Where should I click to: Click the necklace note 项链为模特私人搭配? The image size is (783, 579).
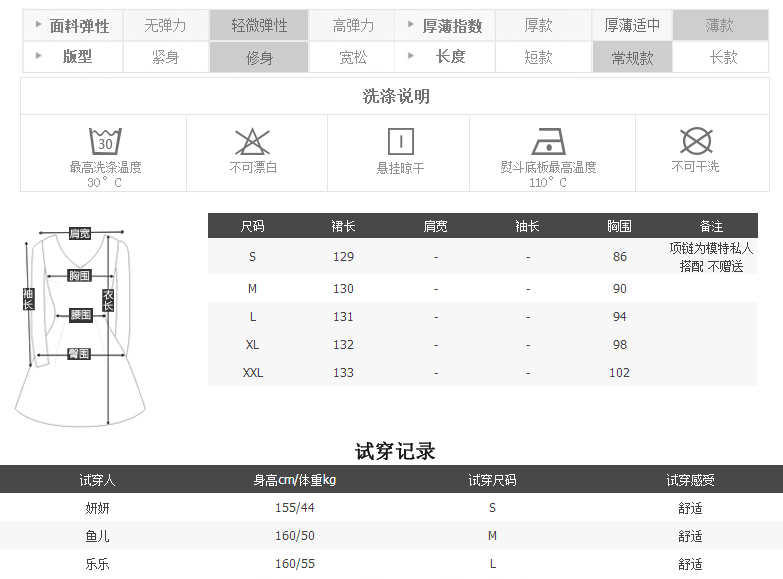[x=711, y=257]
